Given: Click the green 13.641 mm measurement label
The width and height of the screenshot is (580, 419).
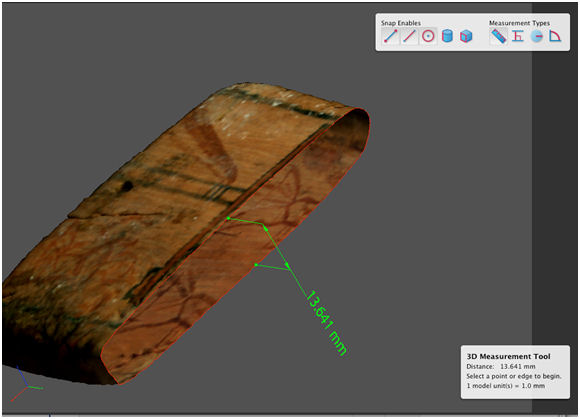Looking at the screenshot, I should (326, 323).
